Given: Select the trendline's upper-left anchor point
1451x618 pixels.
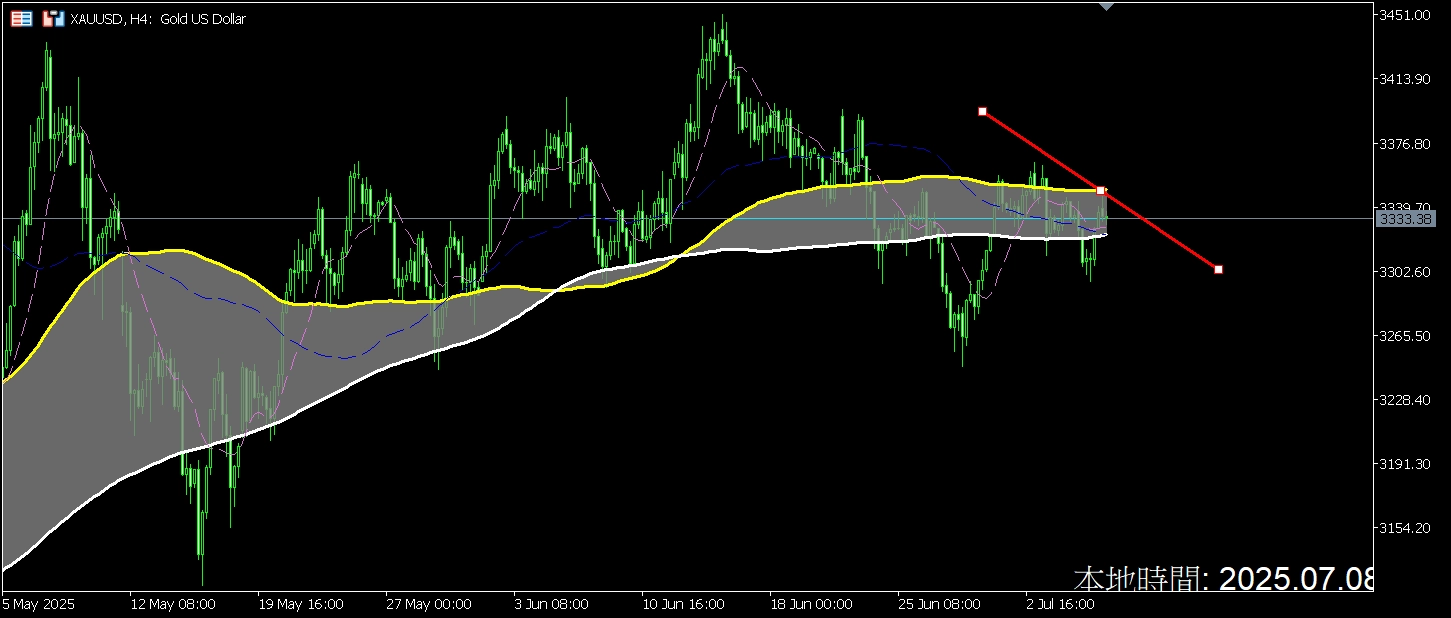Looking at the screenshot, I should pyautogui.click(x=982, y=111).
